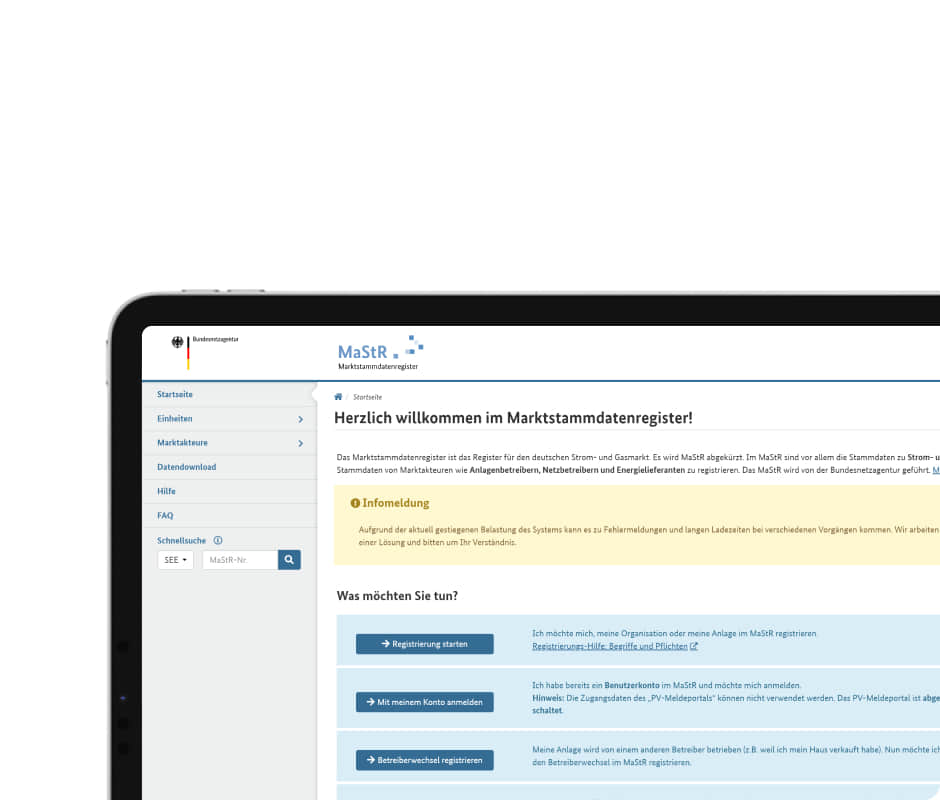Click the info icon beside Schnellsuche

[218, 541]
